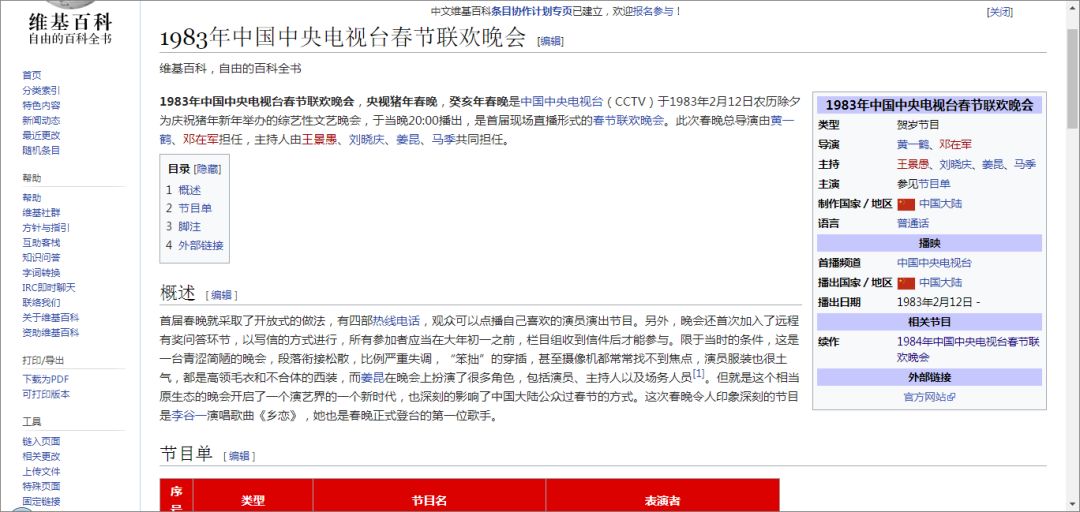The width and height of the screenshot is (1080, 512).
Task: Open 新闻动态 in the sidebar
Action: pos(41,121)
